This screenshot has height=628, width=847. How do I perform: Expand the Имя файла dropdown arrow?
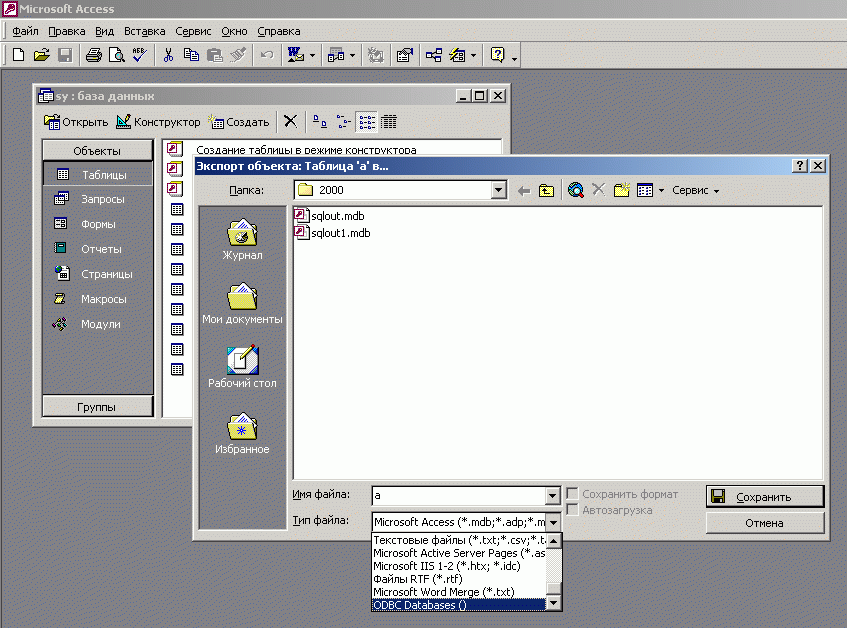point(552,495)
